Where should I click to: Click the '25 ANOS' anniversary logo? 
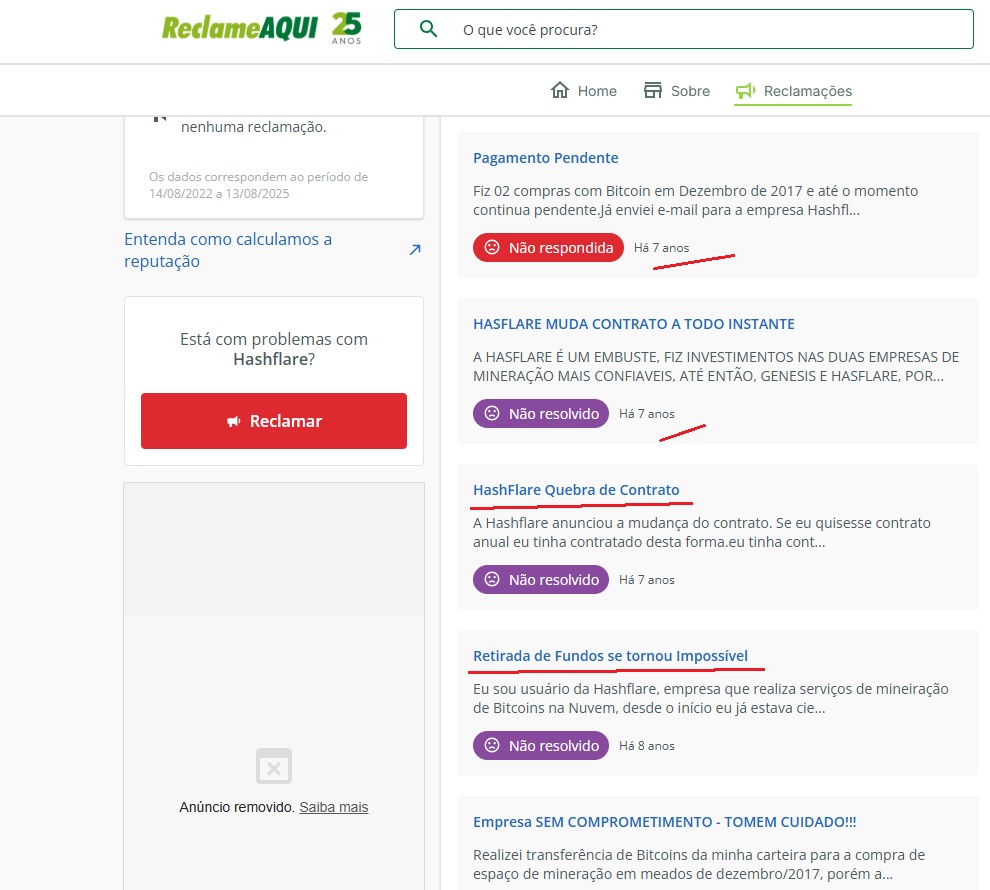pos(347,28)
